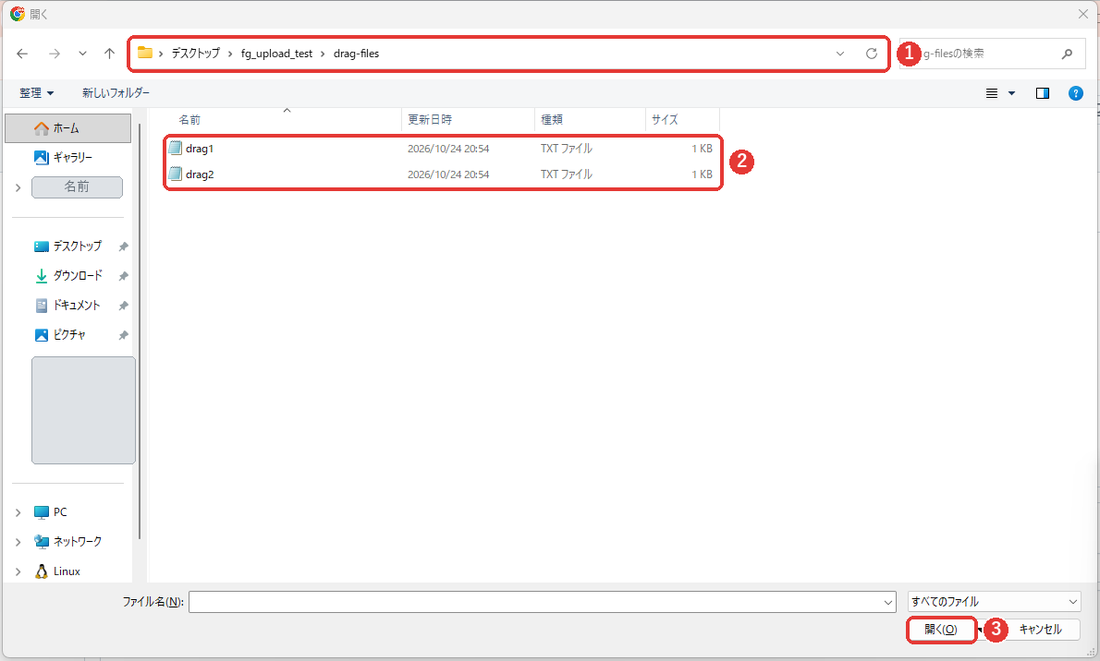Create a folder with 新しいフォルダー
This screenshot has height=661, width=1100.
(116, 93)
